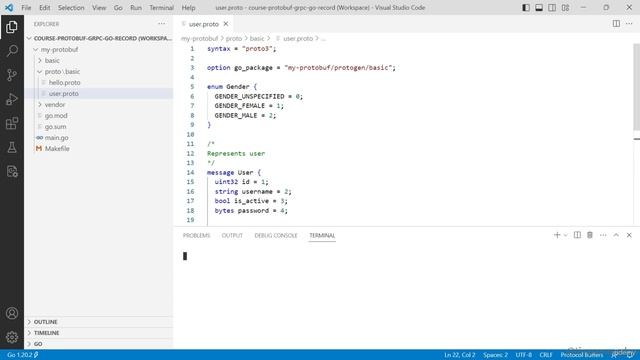Open editor more actions ellipsis

[x=629, y=24]
